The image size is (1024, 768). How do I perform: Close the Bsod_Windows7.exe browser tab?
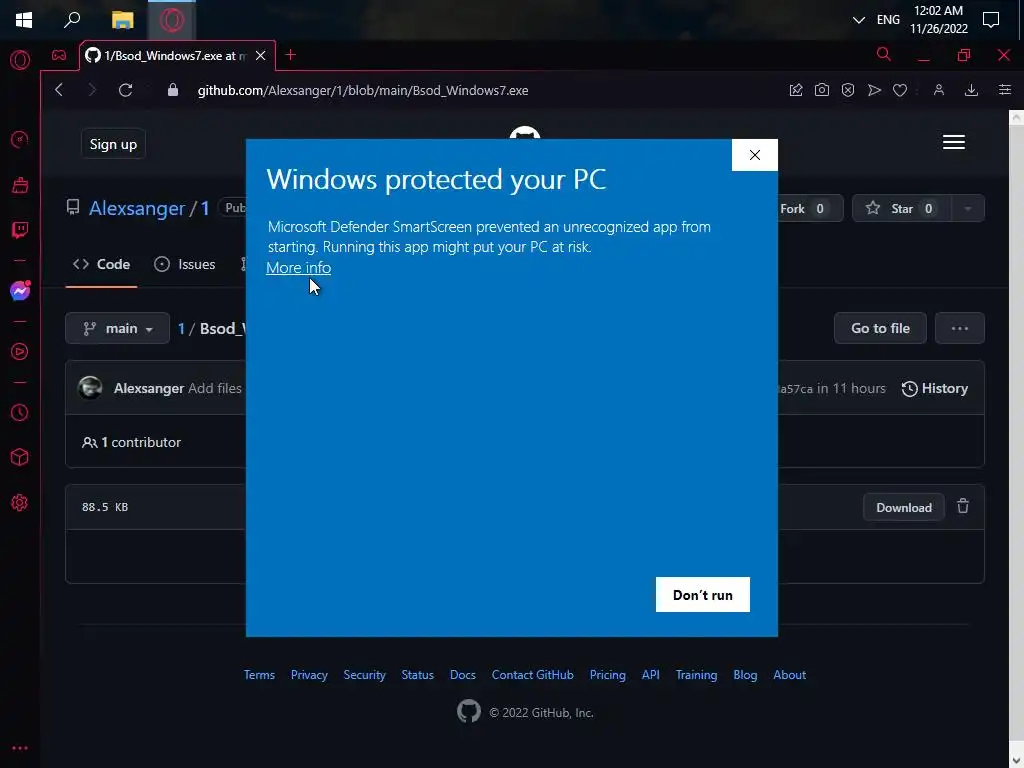click(x=261, y=56)
